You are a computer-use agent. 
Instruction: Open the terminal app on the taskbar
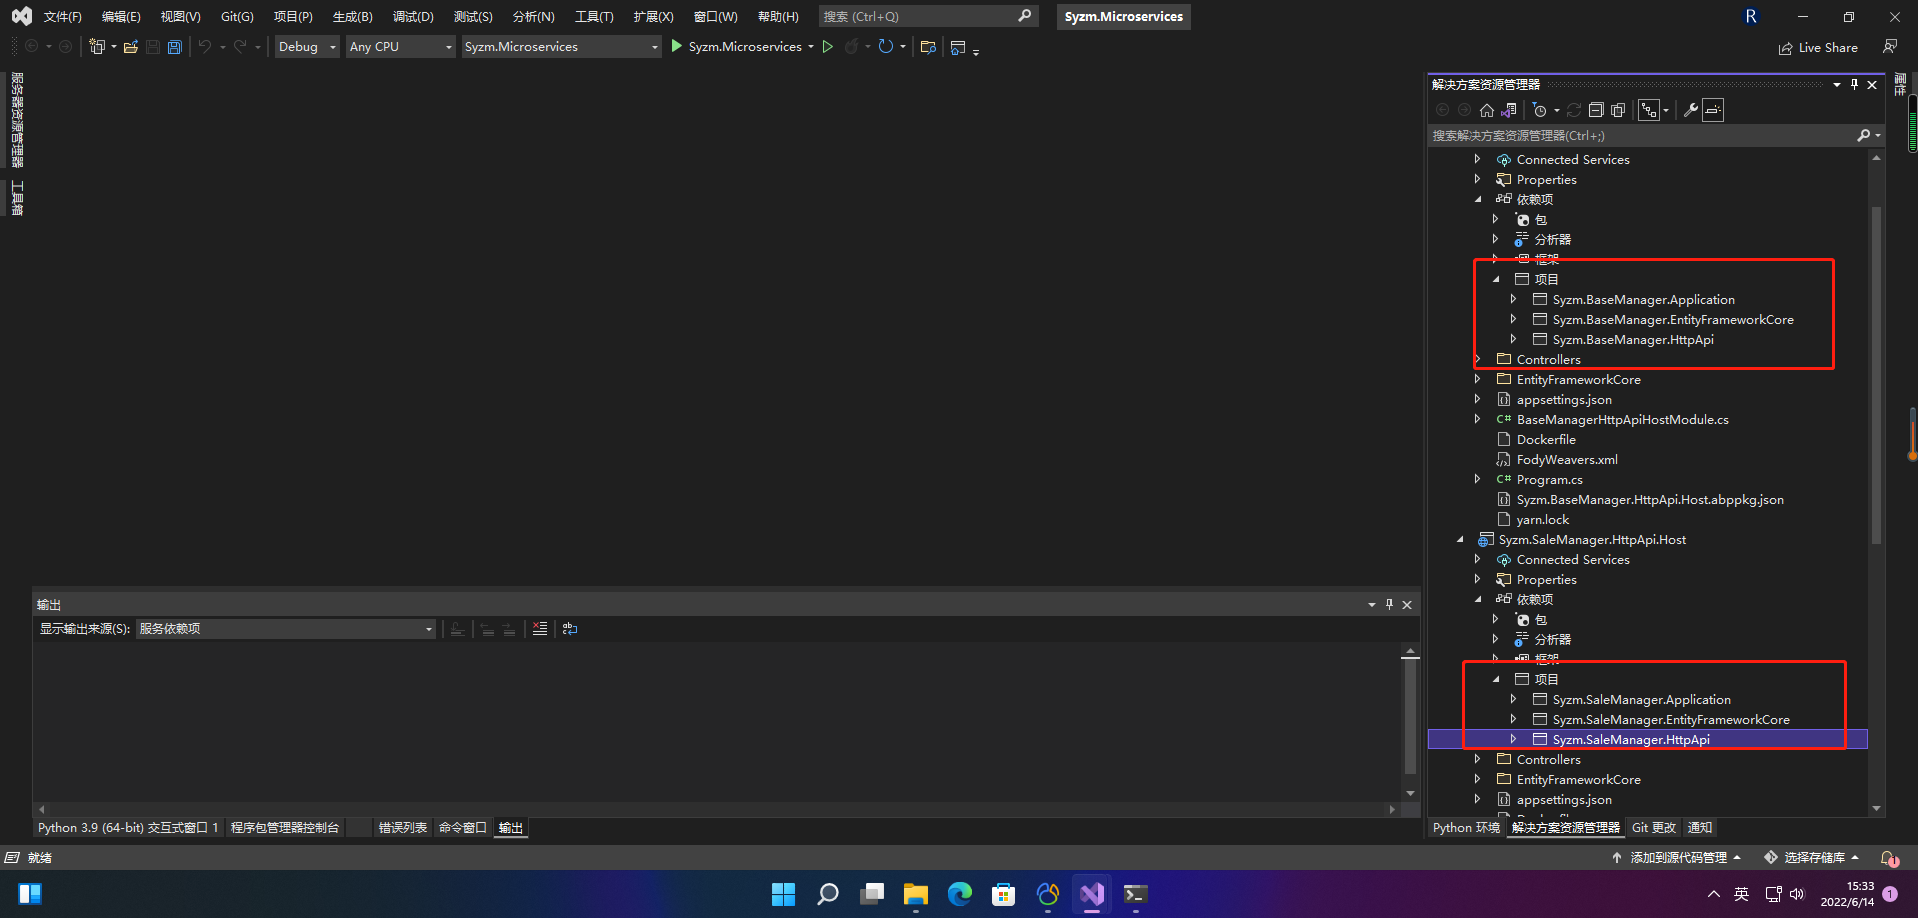pos(1135,894)
